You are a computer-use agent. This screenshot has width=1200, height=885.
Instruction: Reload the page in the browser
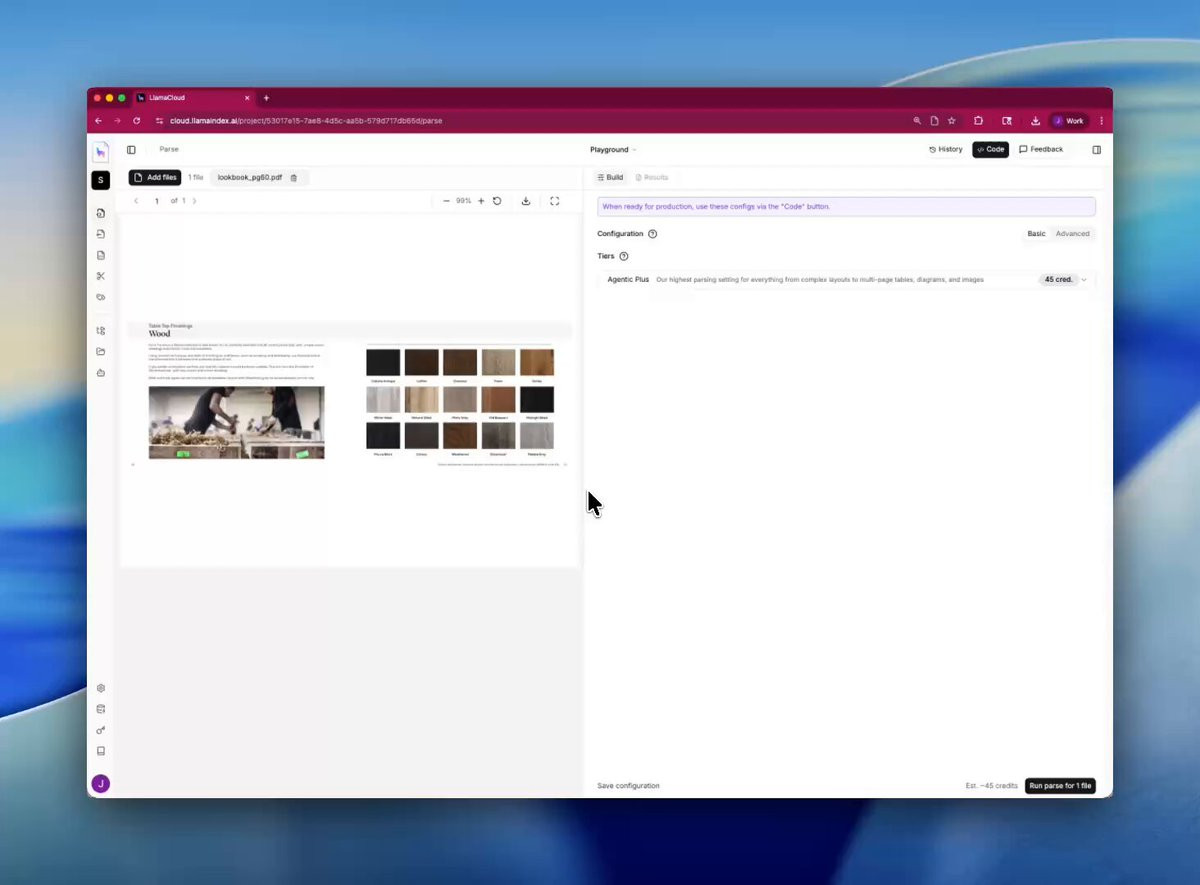(137, 121)
